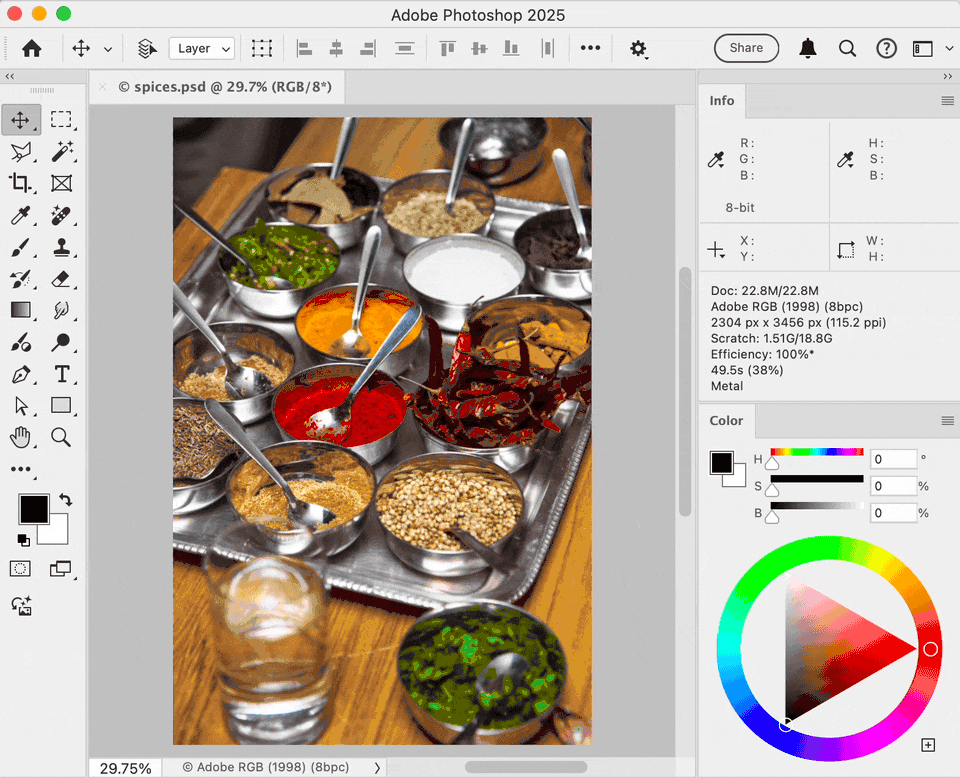
Task: Select the Zoom tool
Action: pos(62,437)
